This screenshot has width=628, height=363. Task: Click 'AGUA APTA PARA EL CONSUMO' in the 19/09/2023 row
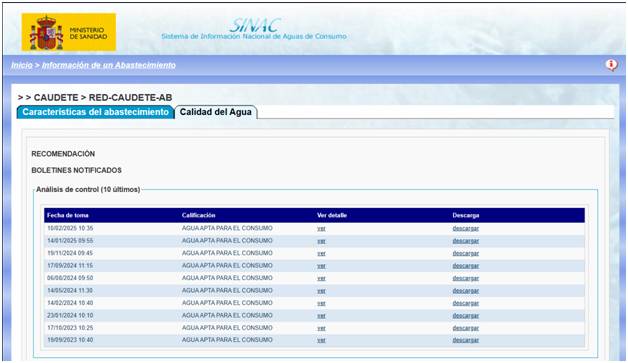click(227, 340)
